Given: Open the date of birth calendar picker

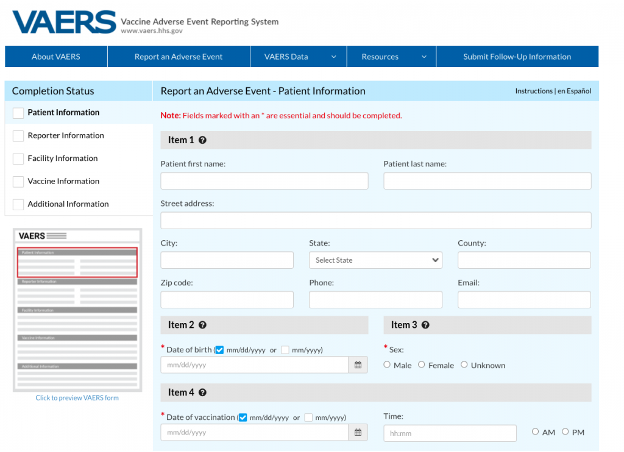Looking at the screenshot, I should [359, 365].
